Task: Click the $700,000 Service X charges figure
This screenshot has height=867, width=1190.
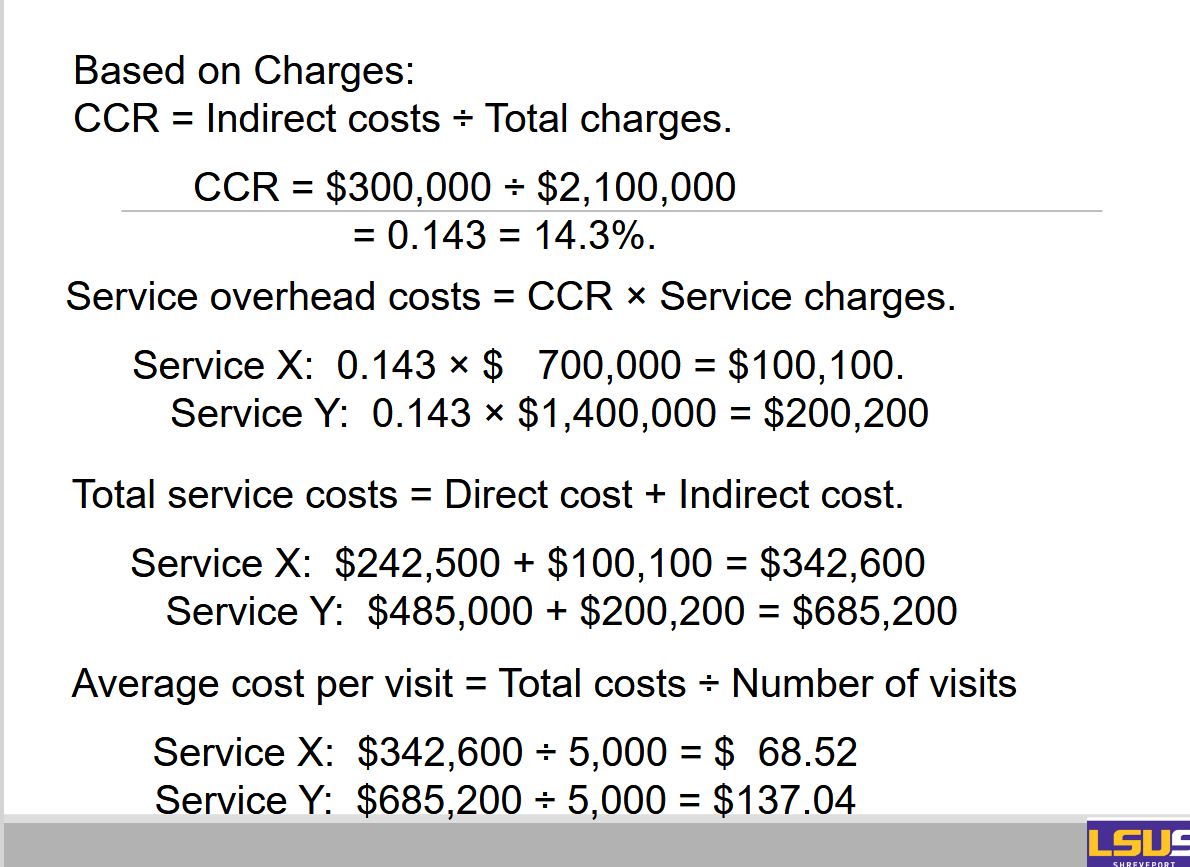Action: point(608,366)
